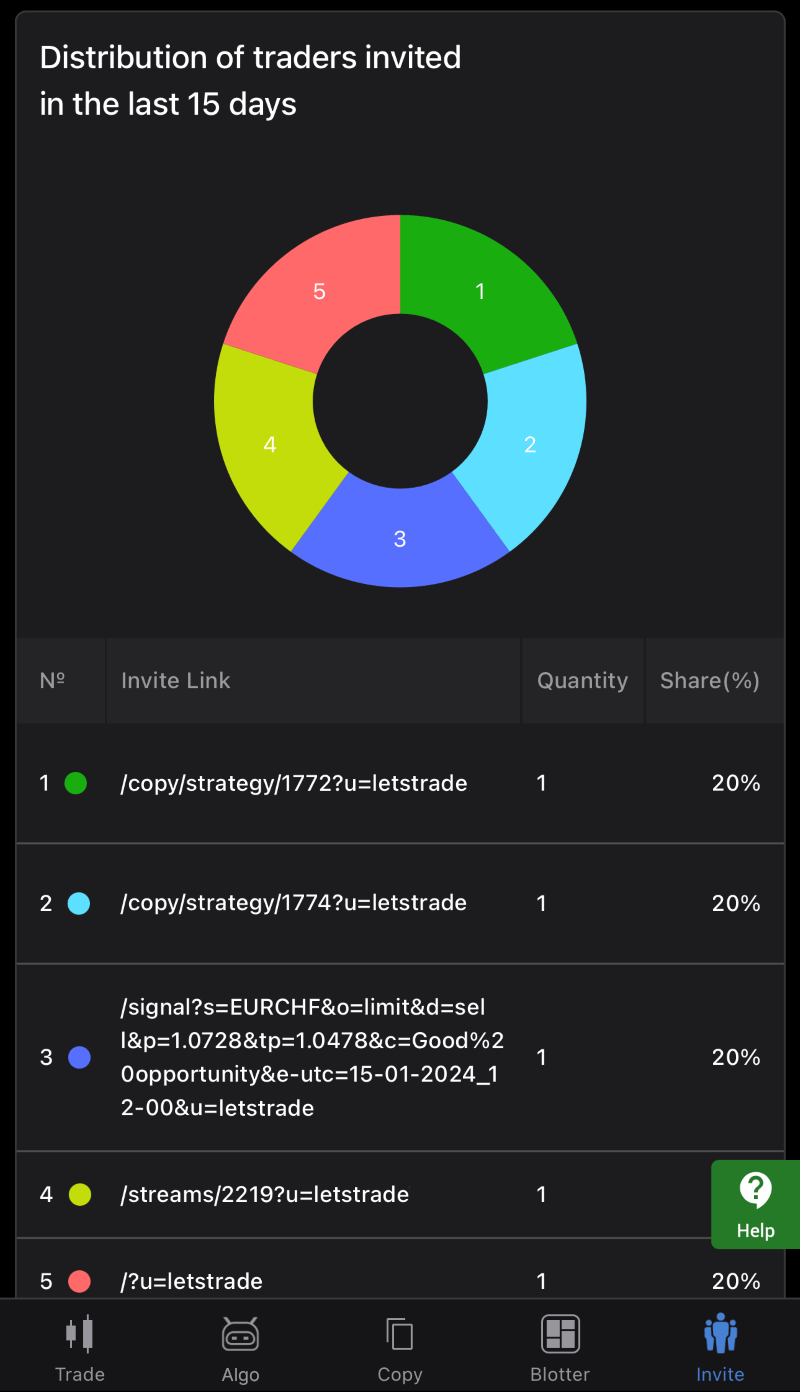The image size is (800, 1392).
Task: Click green dot for invite link 1
Action: click(75, 784)
